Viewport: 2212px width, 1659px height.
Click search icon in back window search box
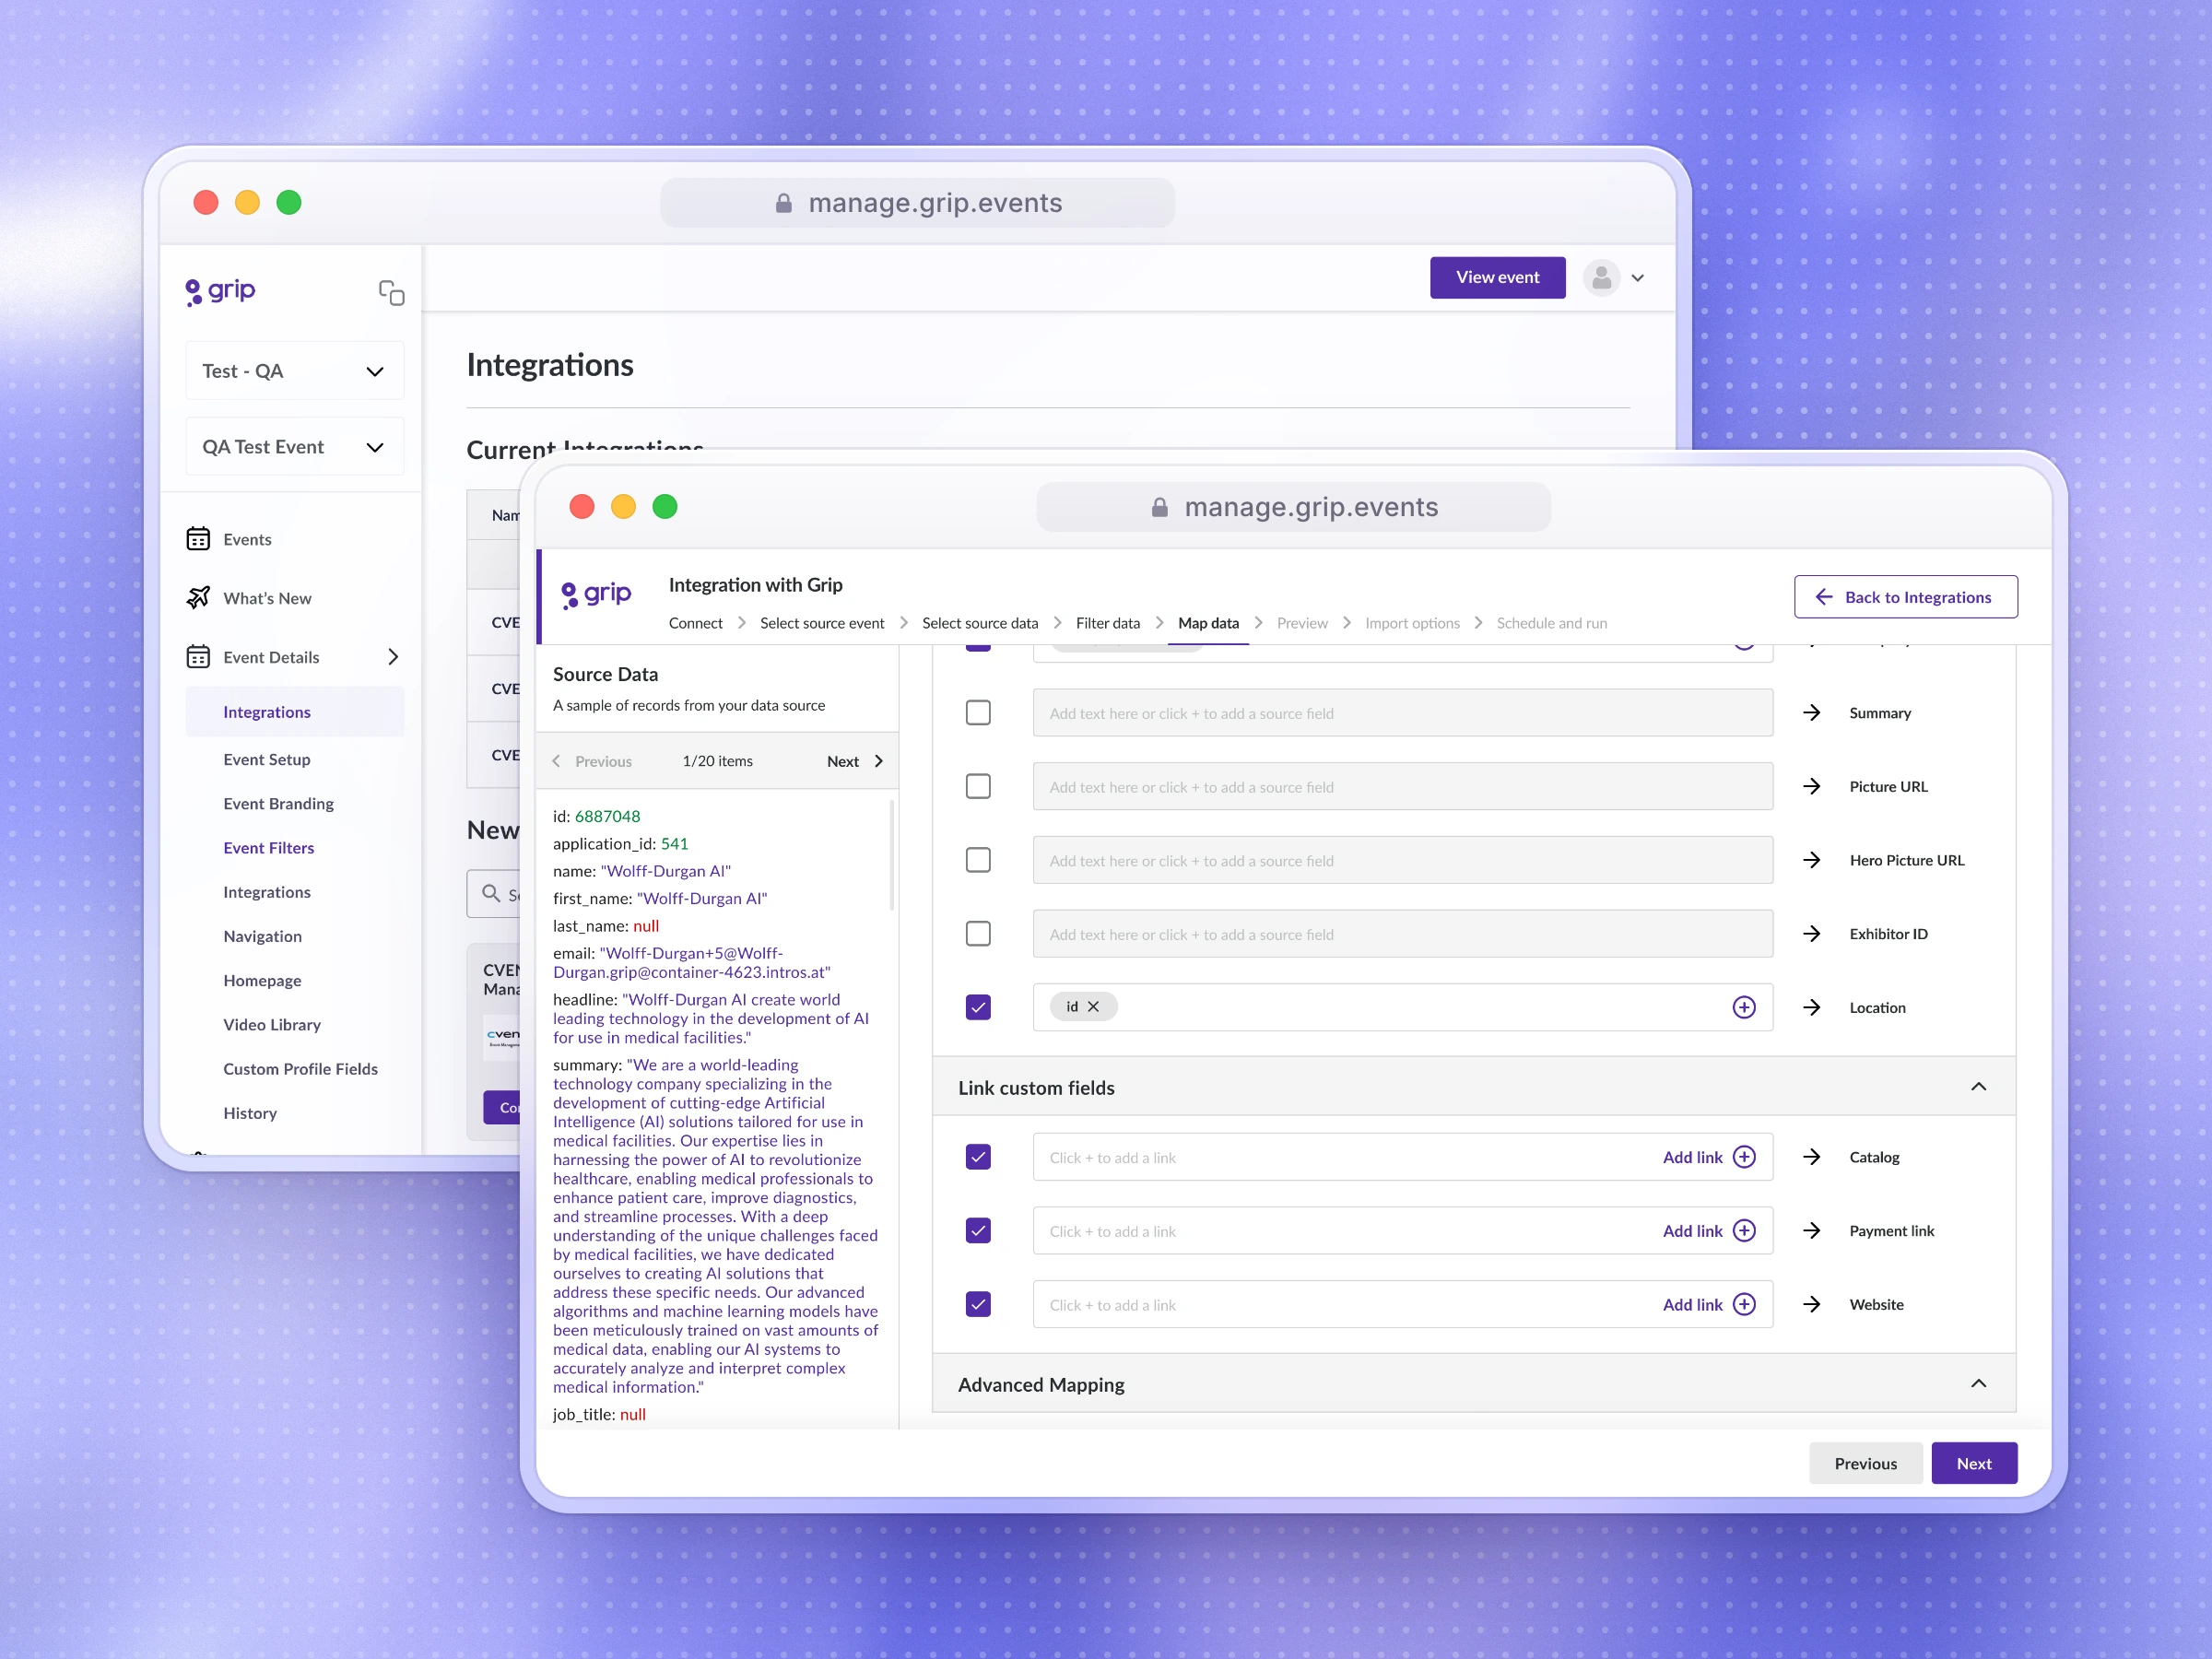pos(491,893)
